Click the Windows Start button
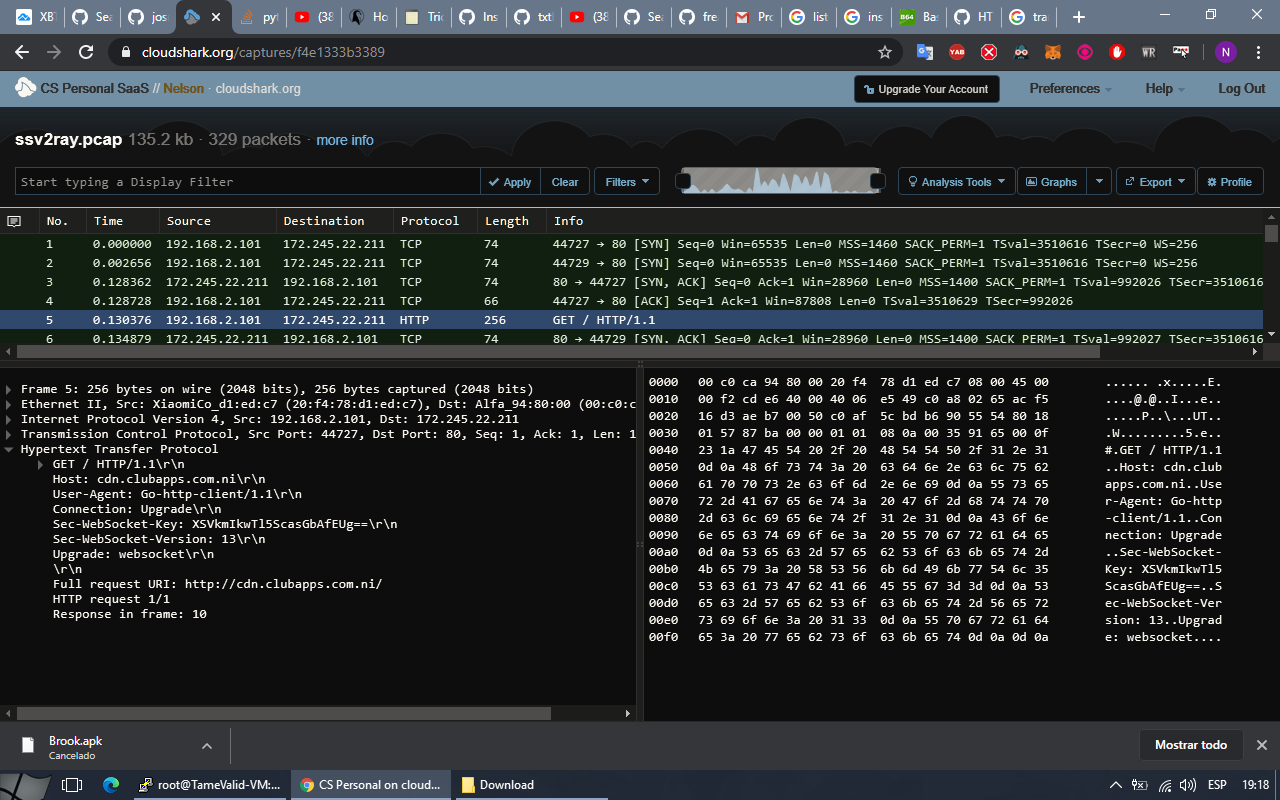Screen dimensions: 1280x800 tap(23, 785)
